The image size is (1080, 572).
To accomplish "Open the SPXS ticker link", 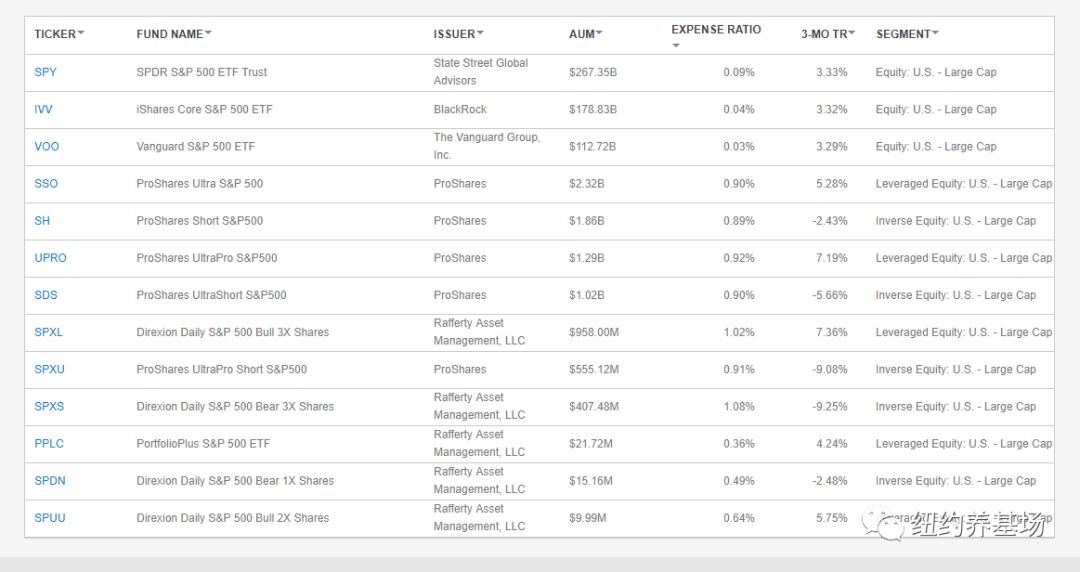I will (x=49, y=406).
